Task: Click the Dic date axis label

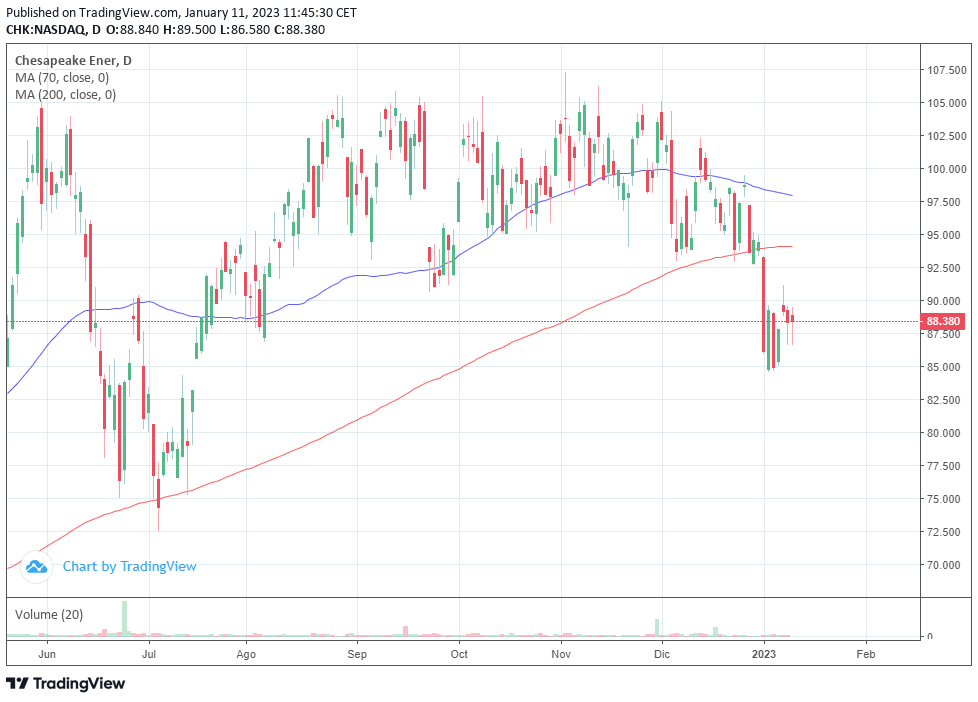Action: (x=662, y=654)
